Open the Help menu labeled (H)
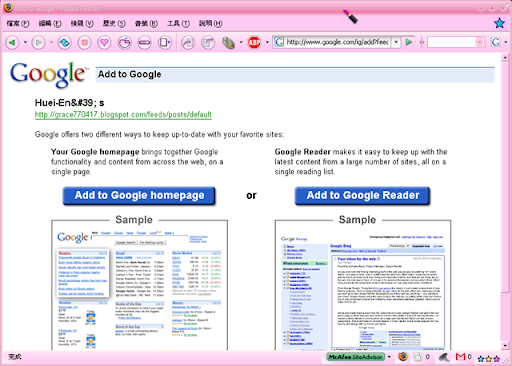 tap(211, 23)
